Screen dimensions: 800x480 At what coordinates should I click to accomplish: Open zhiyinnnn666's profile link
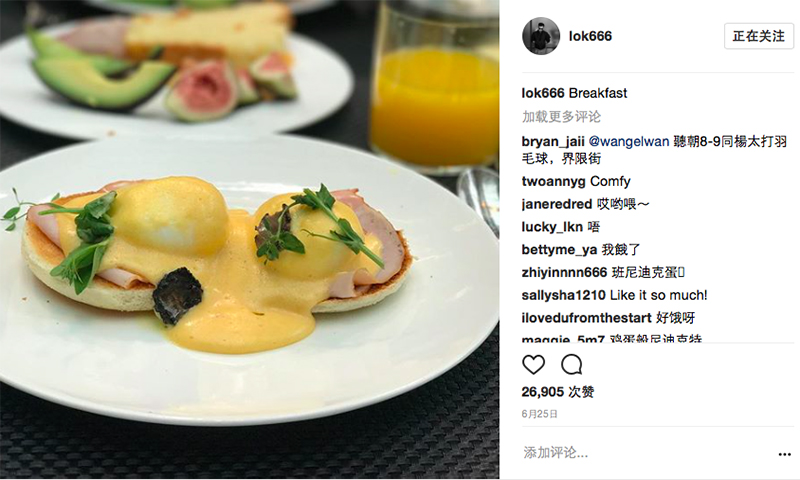(x=564, y=272)
